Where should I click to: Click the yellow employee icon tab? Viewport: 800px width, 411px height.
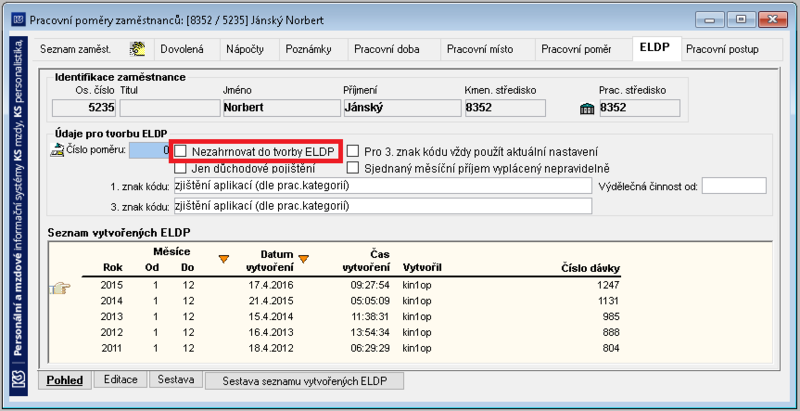(x=138, y=49)
